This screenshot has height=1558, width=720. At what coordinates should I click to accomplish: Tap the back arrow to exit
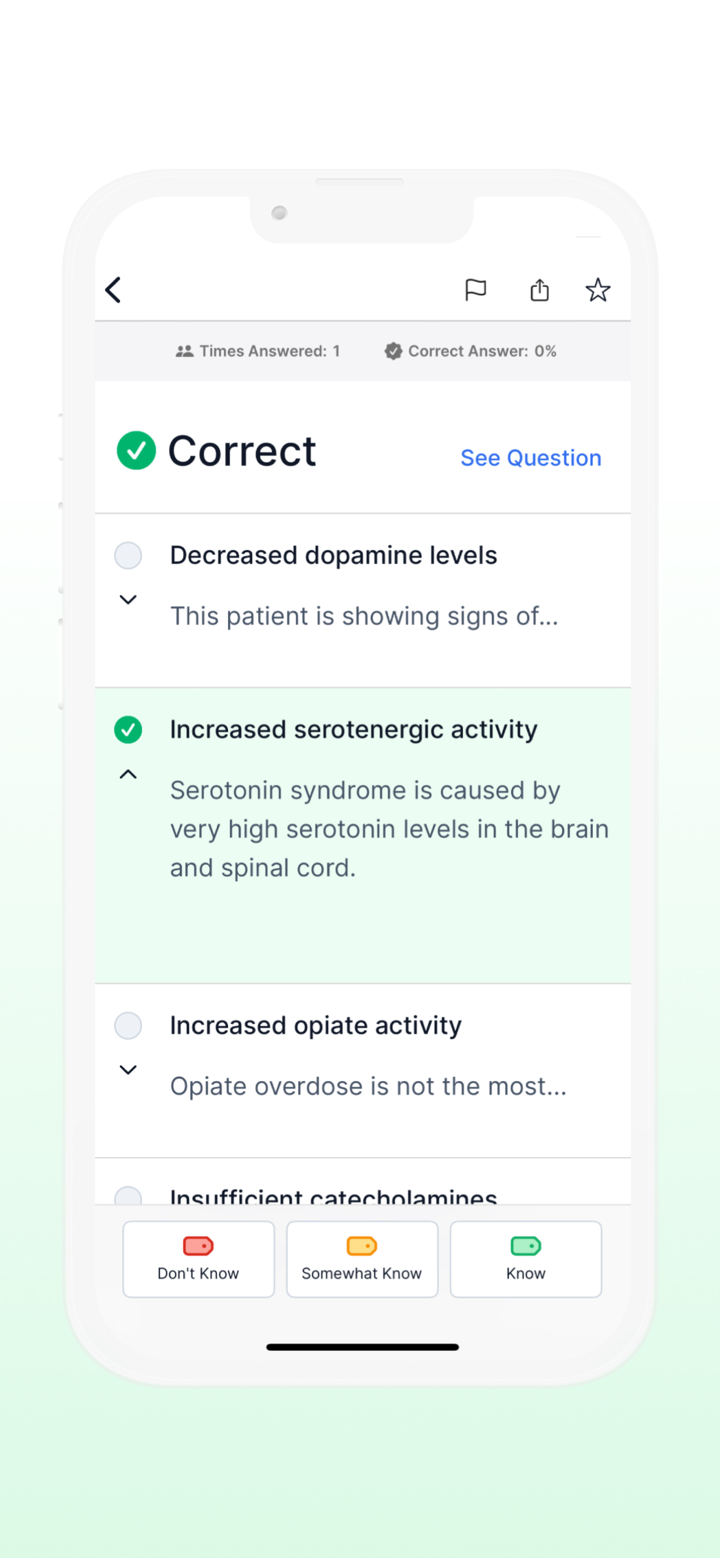[112, 289]
